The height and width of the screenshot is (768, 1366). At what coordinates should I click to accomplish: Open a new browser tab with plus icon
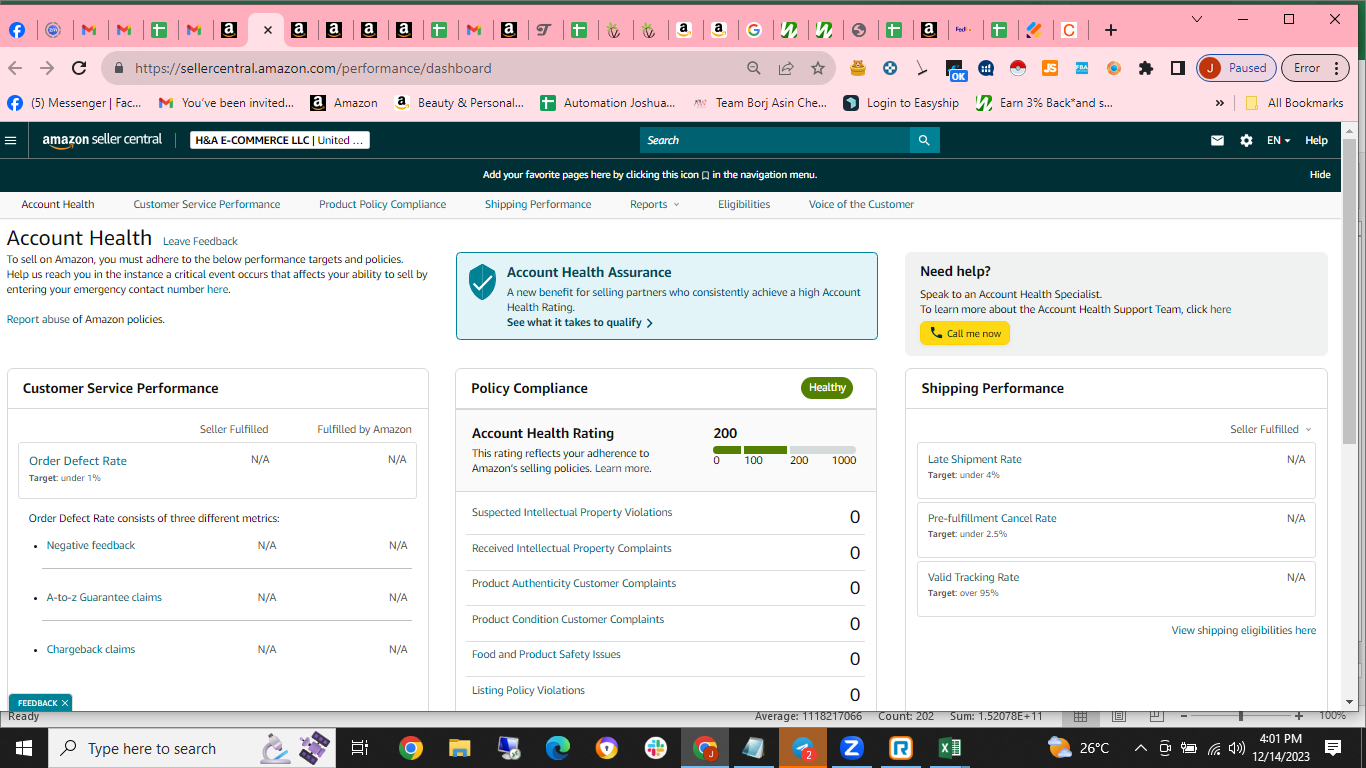(1110, 30)
